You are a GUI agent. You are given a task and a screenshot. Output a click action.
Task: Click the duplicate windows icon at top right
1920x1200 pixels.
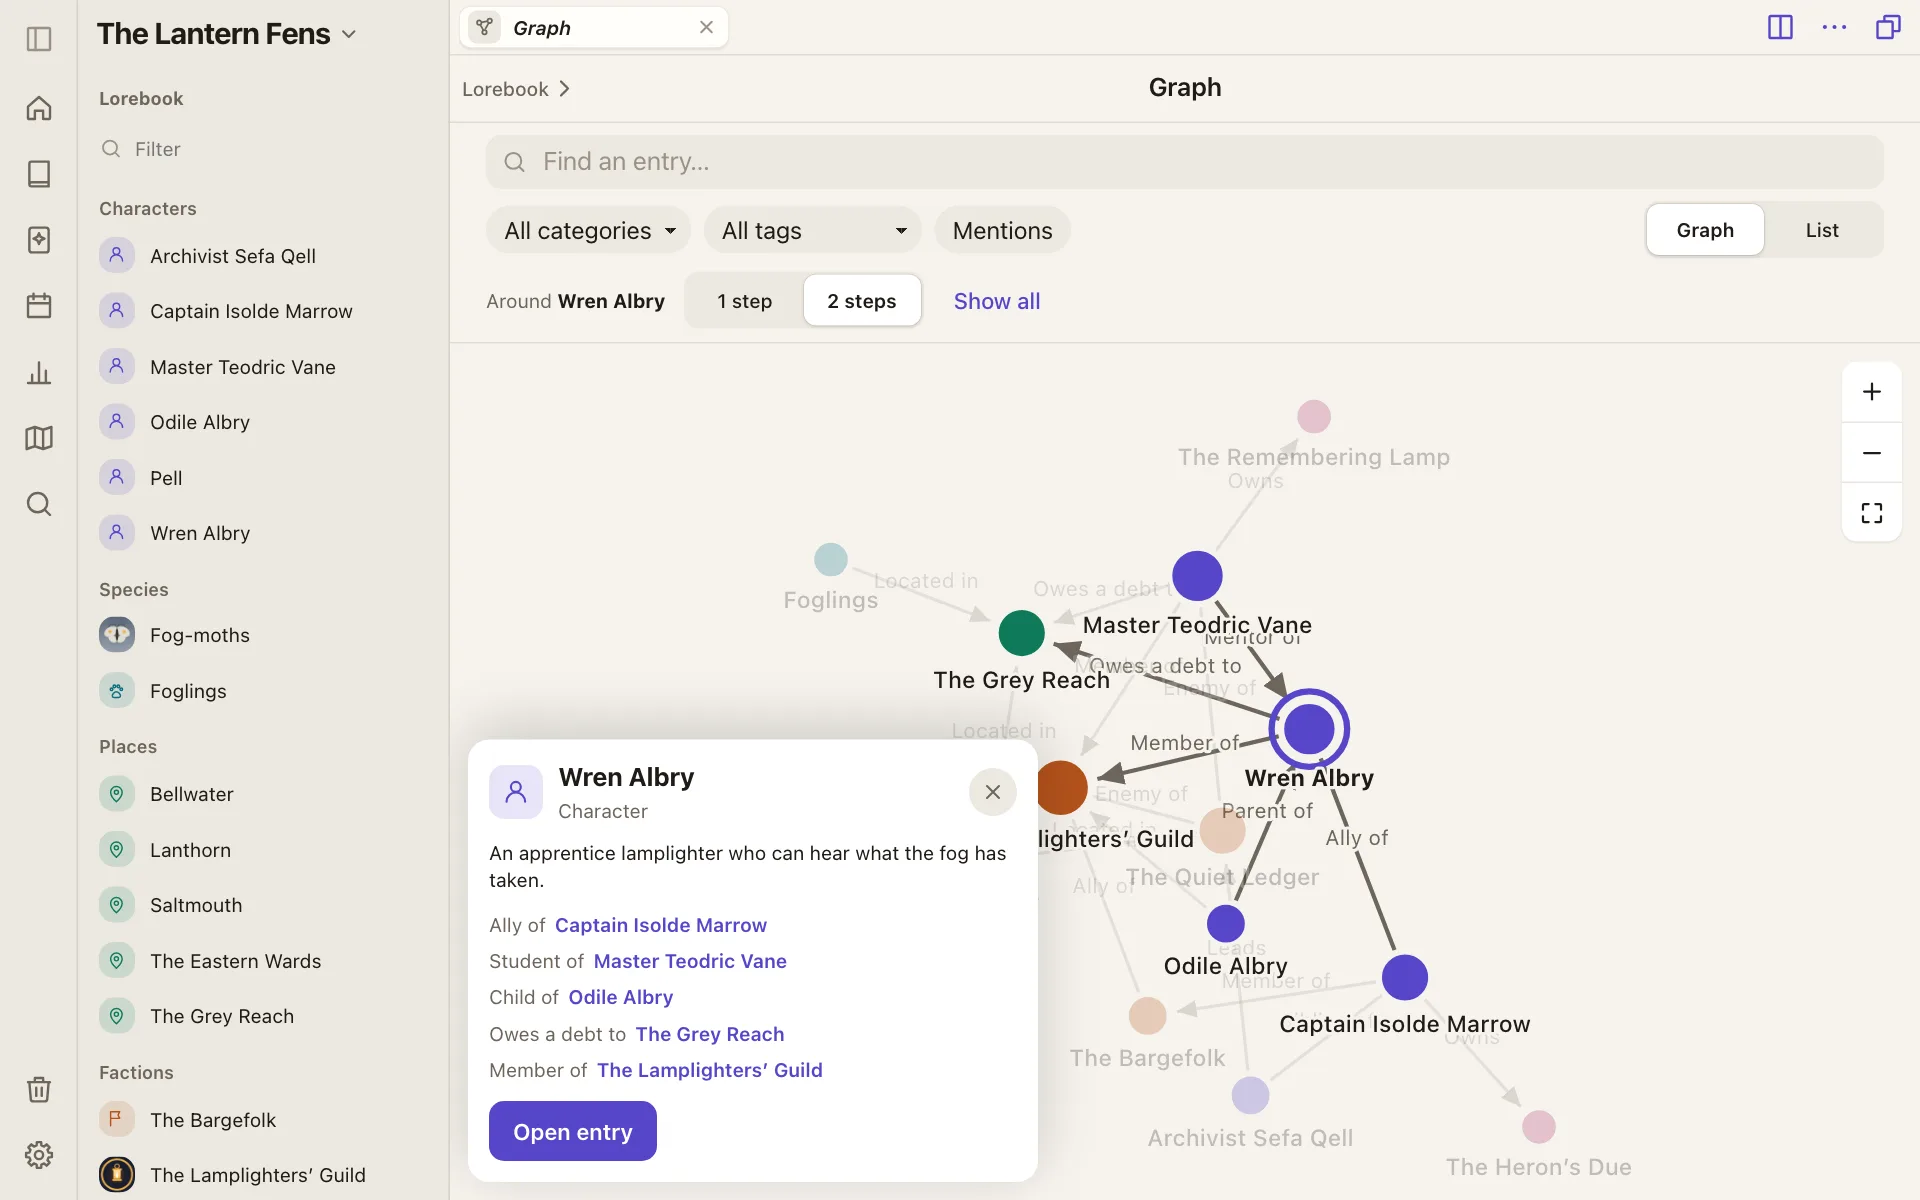click(x=1888, y=27)
